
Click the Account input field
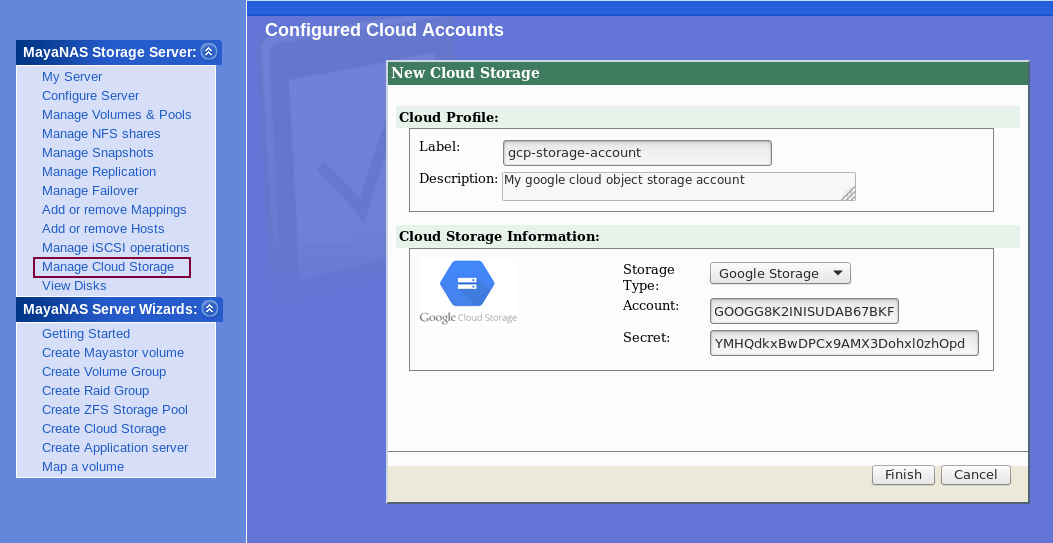tap(804, 311)
